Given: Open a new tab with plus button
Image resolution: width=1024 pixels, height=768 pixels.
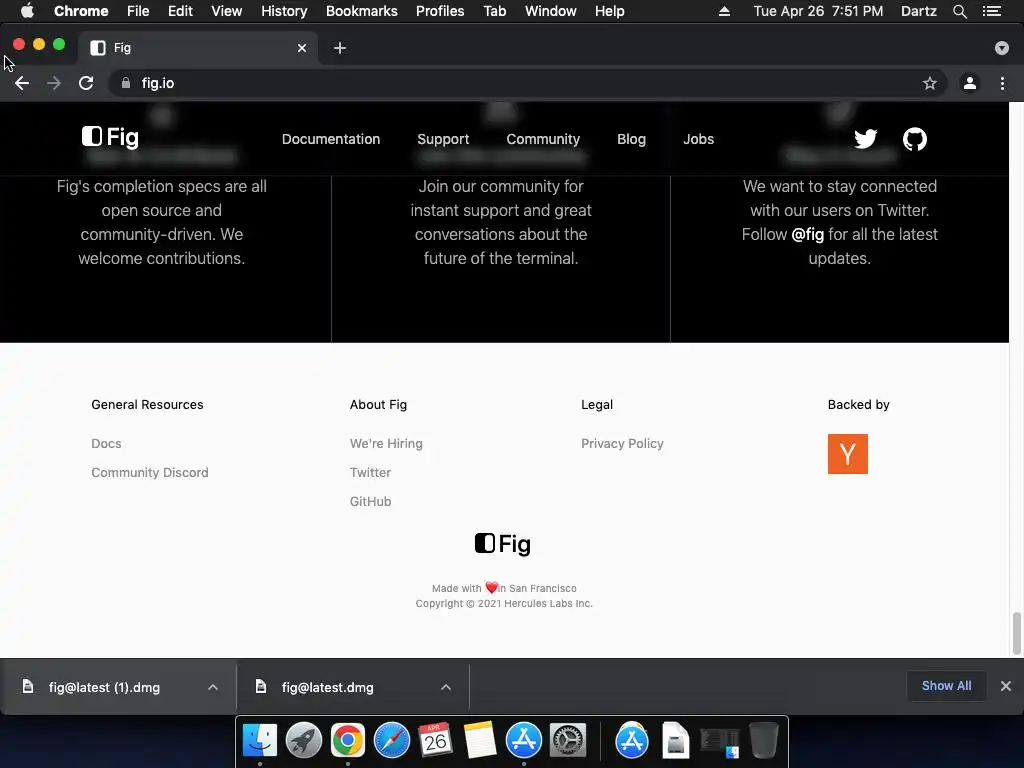Looking at the screenshot, I should click(x=340, y=48).
